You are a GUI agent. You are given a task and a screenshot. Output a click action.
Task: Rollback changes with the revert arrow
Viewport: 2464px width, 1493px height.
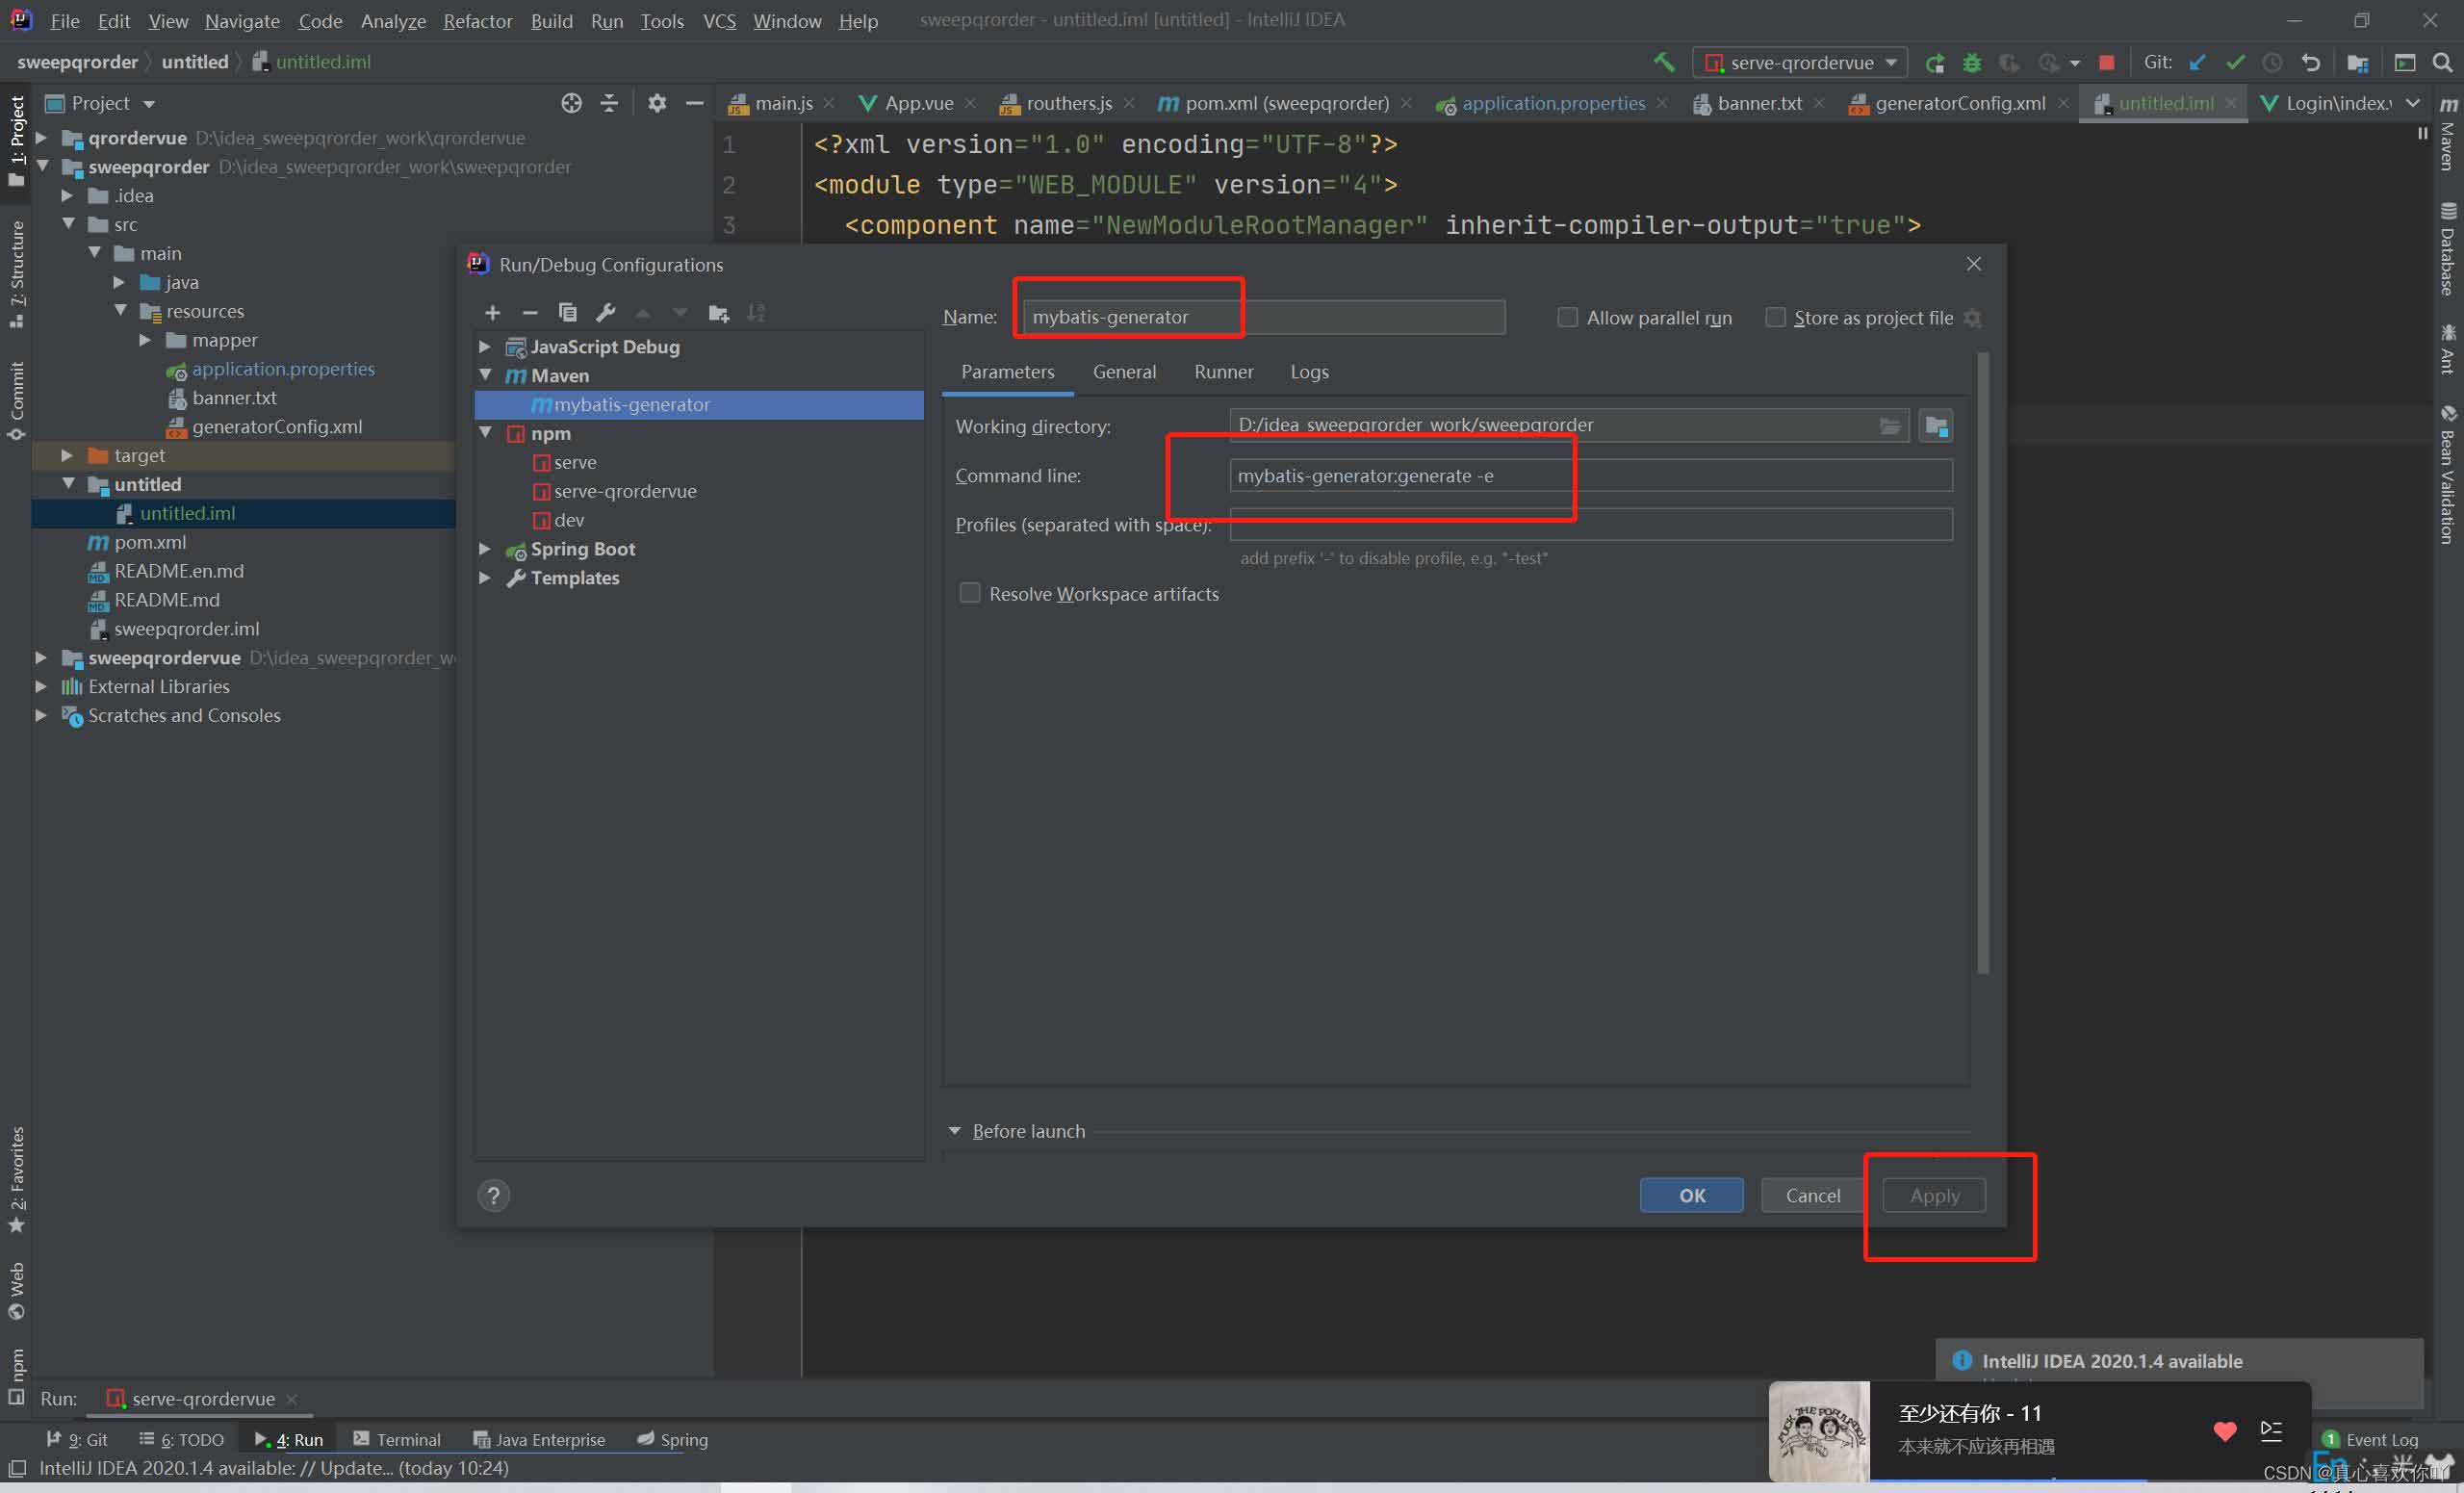pyautogui.click(x=2310, y=62)
